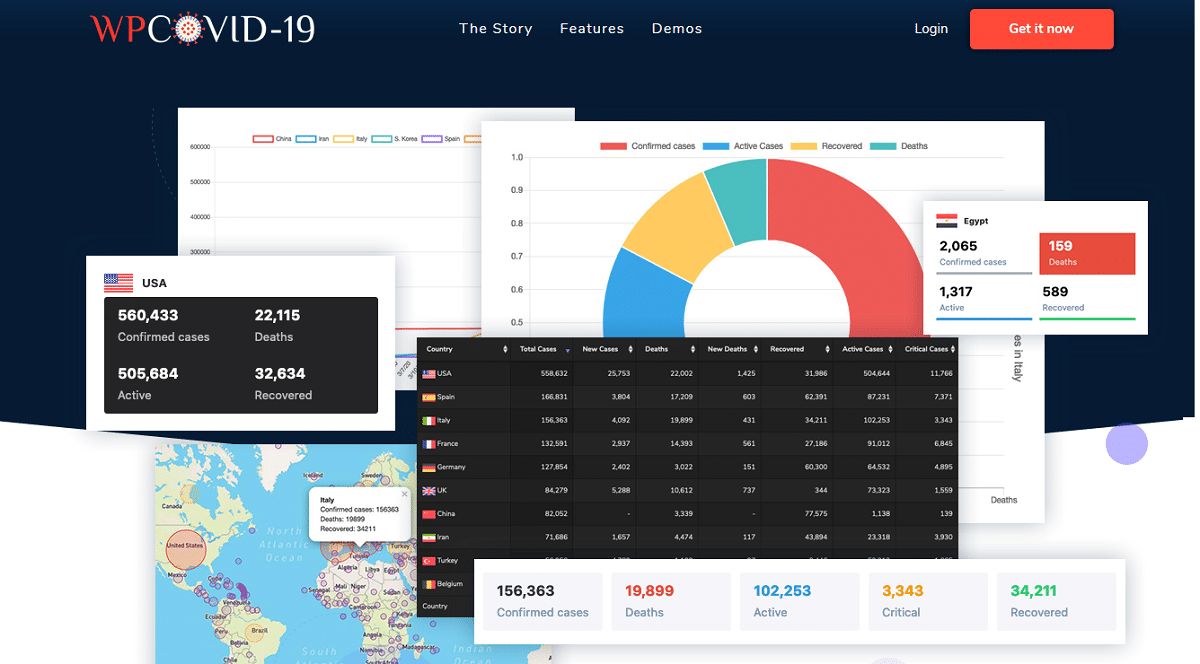The image size is (1200, 664).
Task: Click the UK flag in the table
Action: pos(429,491)
